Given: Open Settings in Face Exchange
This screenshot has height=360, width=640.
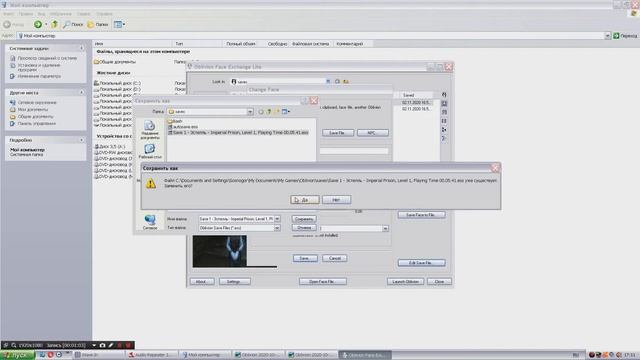Looking at the screenshot, I should point(235,282).
